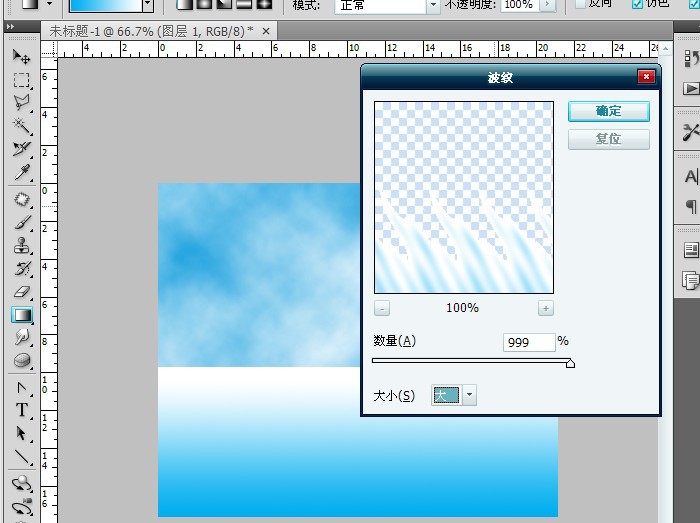
Task: Select the Eraser tool
Action: (x=22, y=292)
